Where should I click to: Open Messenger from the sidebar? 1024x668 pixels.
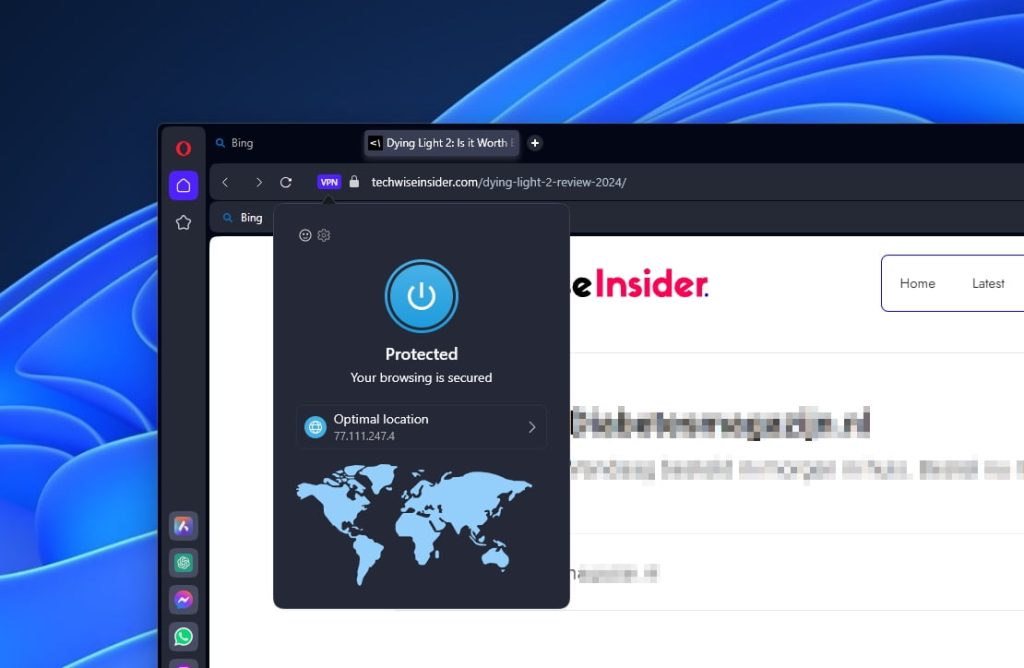coord(183,600)
